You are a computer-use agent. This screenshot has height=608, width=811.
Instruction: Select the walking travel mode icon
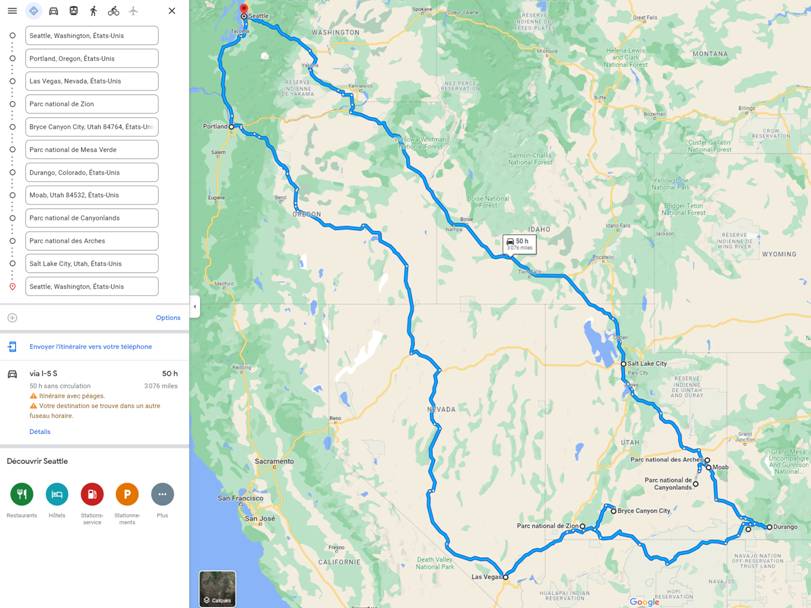coord(93,11)
